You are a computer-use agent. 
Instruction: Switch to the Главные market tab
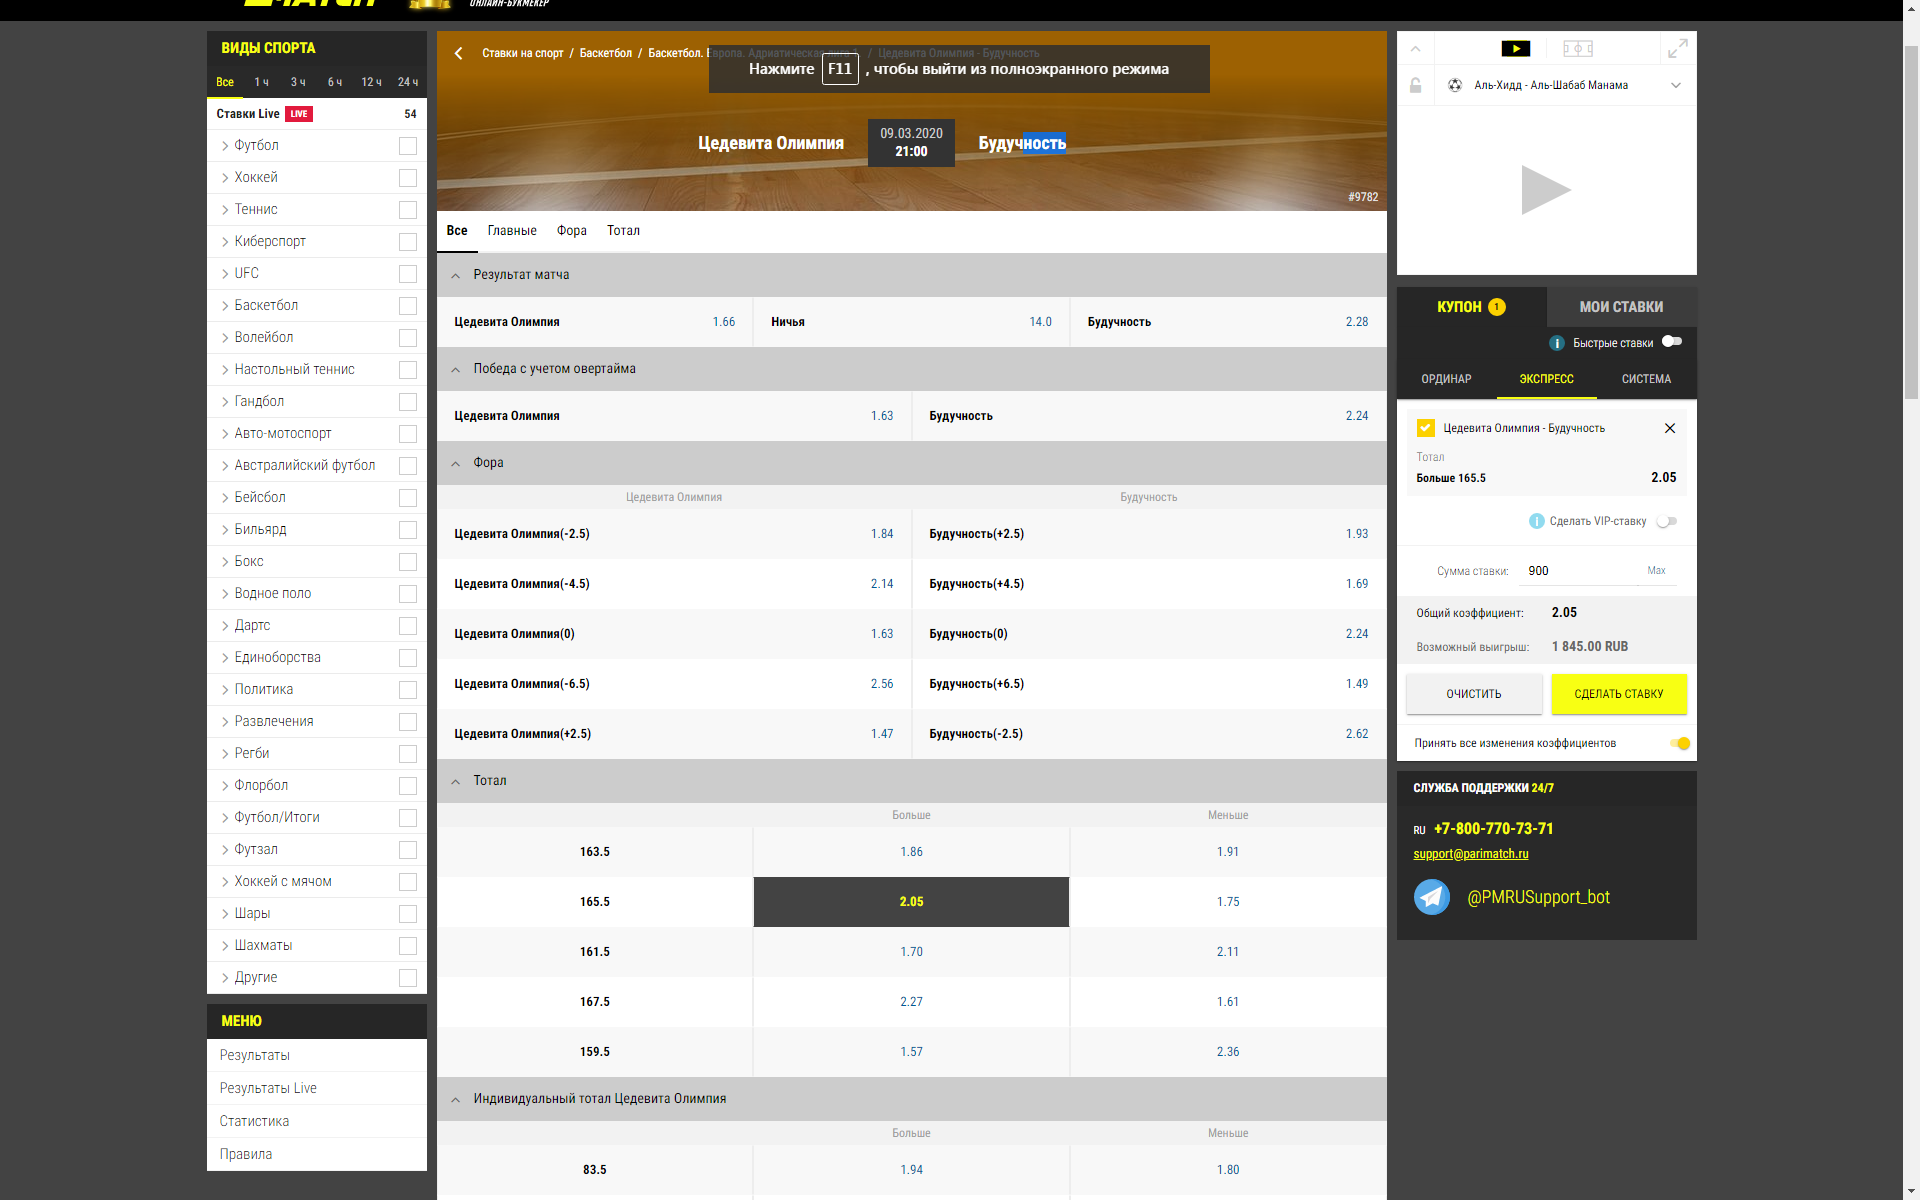click(512, 231)
